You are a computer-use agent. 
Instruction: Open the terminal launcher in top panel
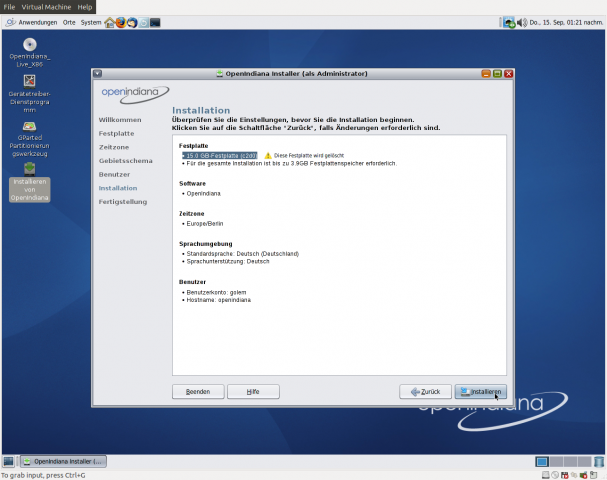pos(155,22)
